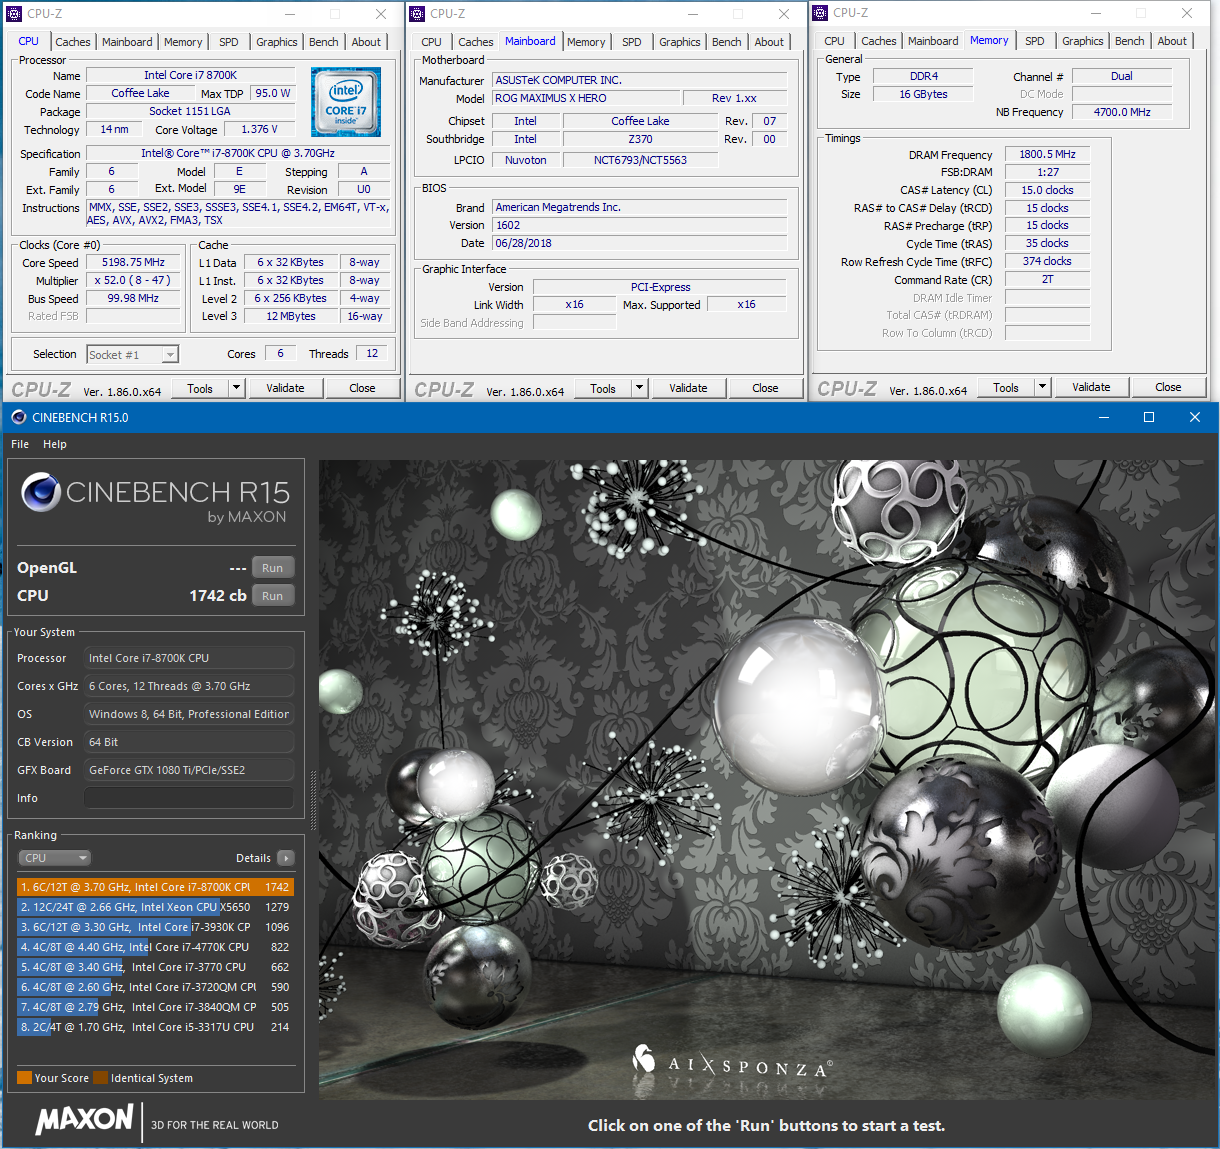Screen dimensions: 1220x1149
Task: Click Tools button in Mainboard window
Action: (x=603, y=388)
